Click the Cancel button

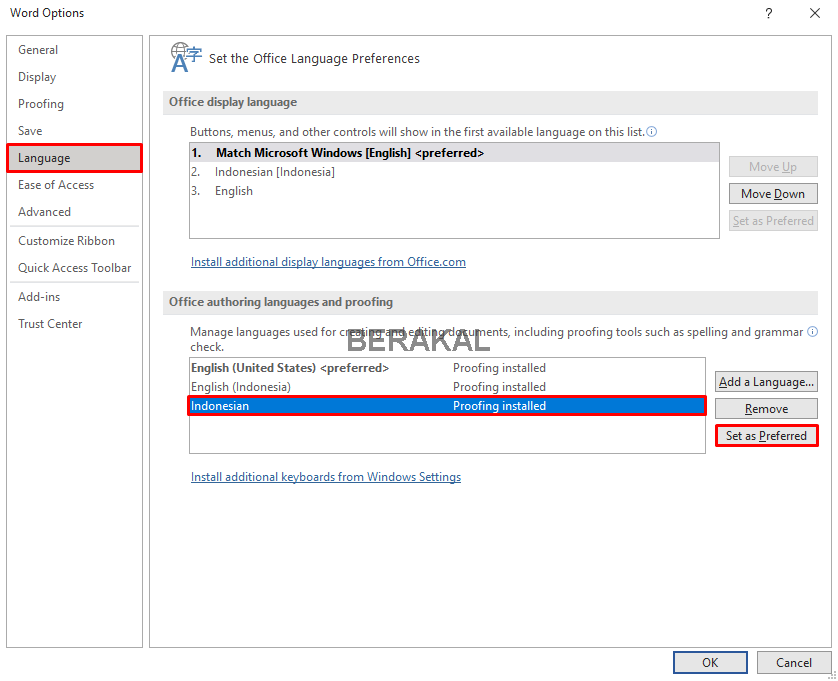click(x=794, y=663)
